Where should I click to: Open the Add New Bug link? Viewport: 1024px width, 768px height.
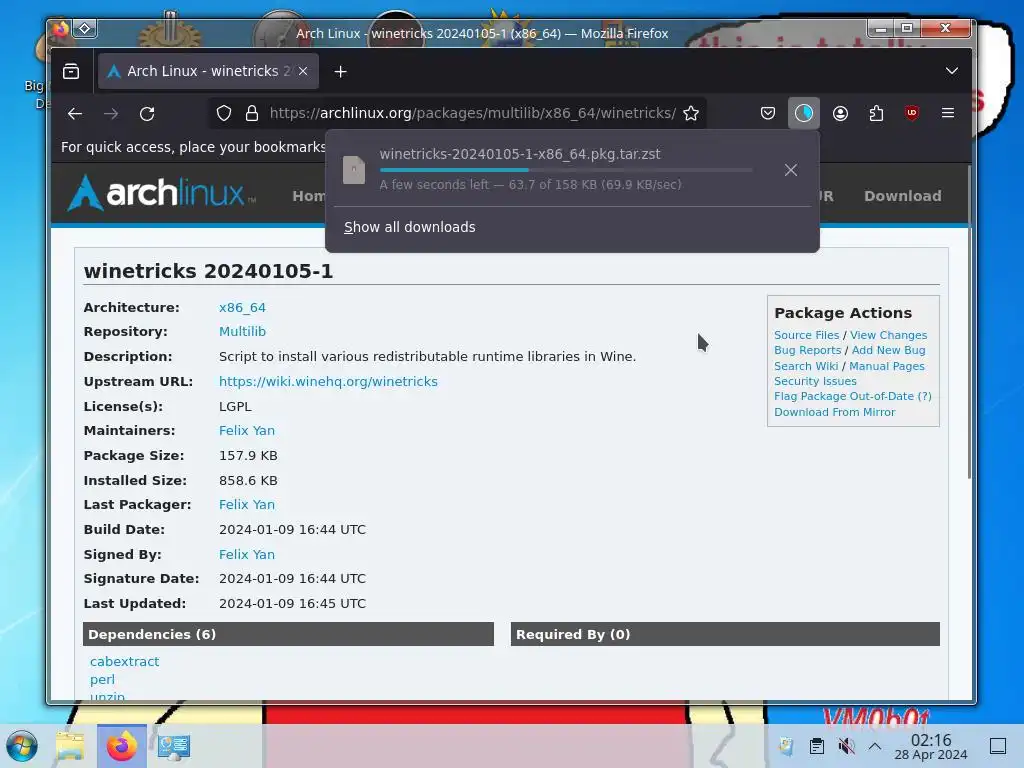point(888,350)
